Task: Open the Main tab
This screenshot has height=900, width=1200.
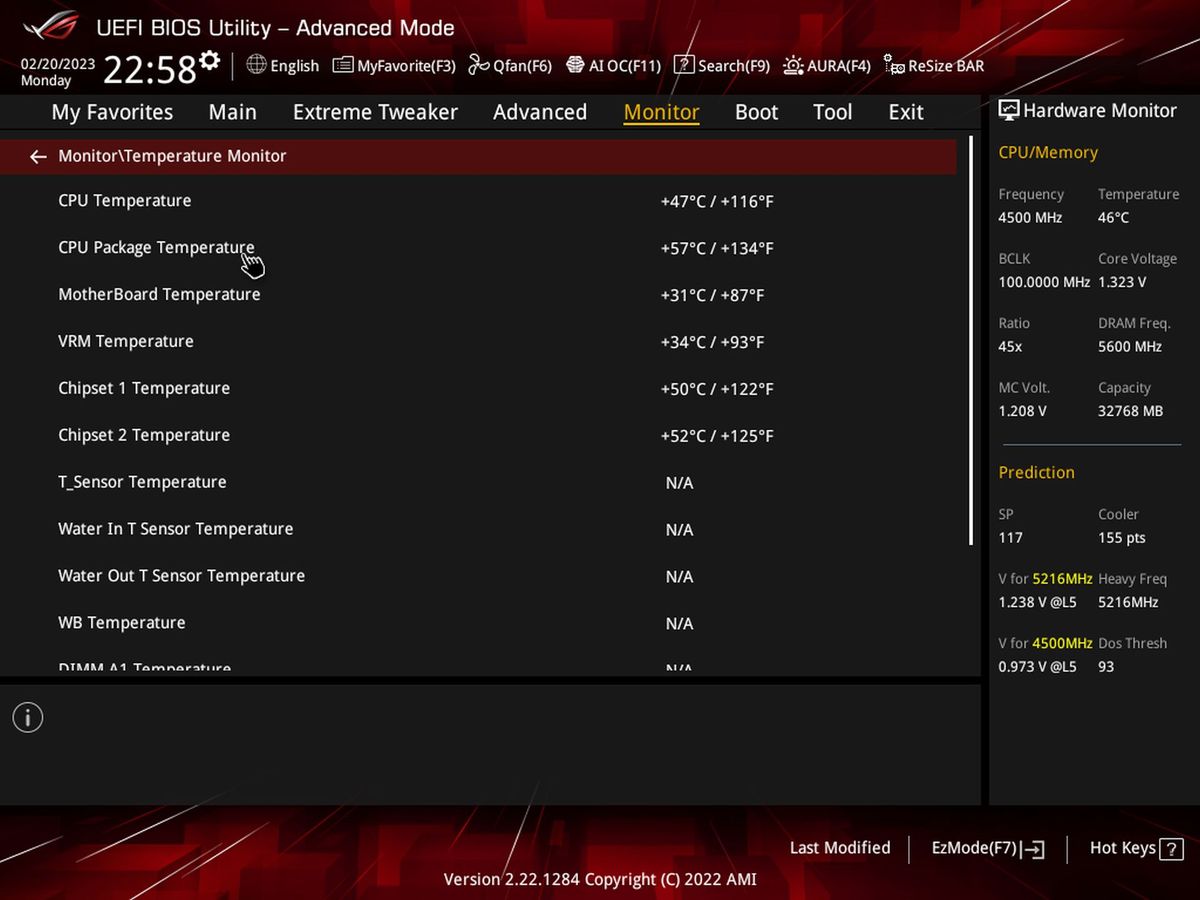Action: (x=232, y=112)
